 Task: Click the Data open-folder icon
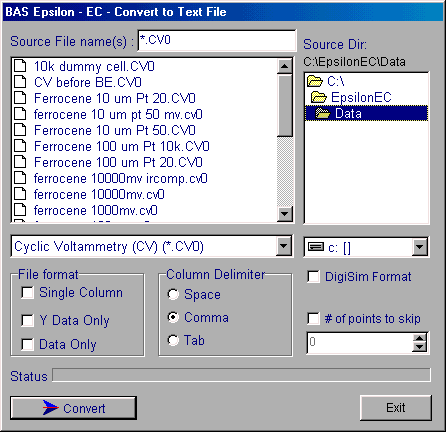click(323, 113)
